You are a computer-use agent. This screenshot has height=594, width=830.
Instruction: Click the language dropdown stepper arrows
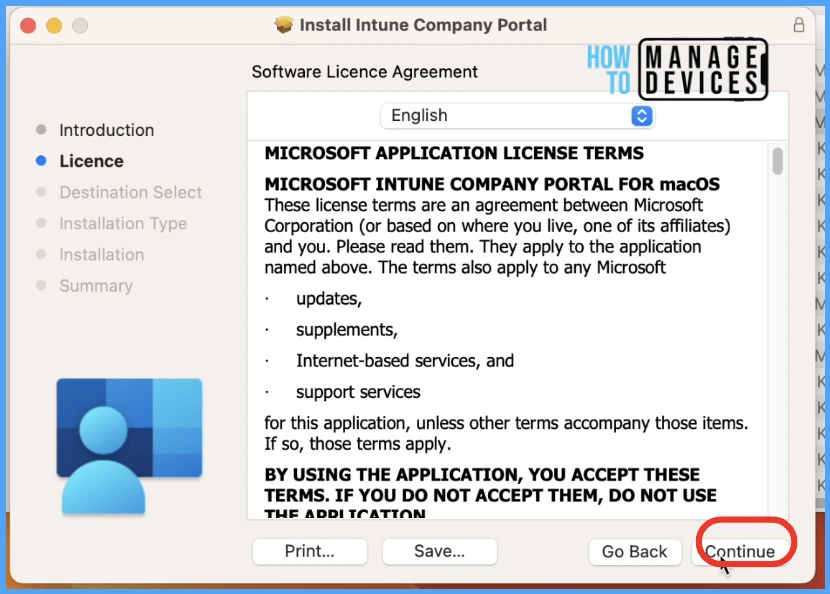(x=642, y=115)
